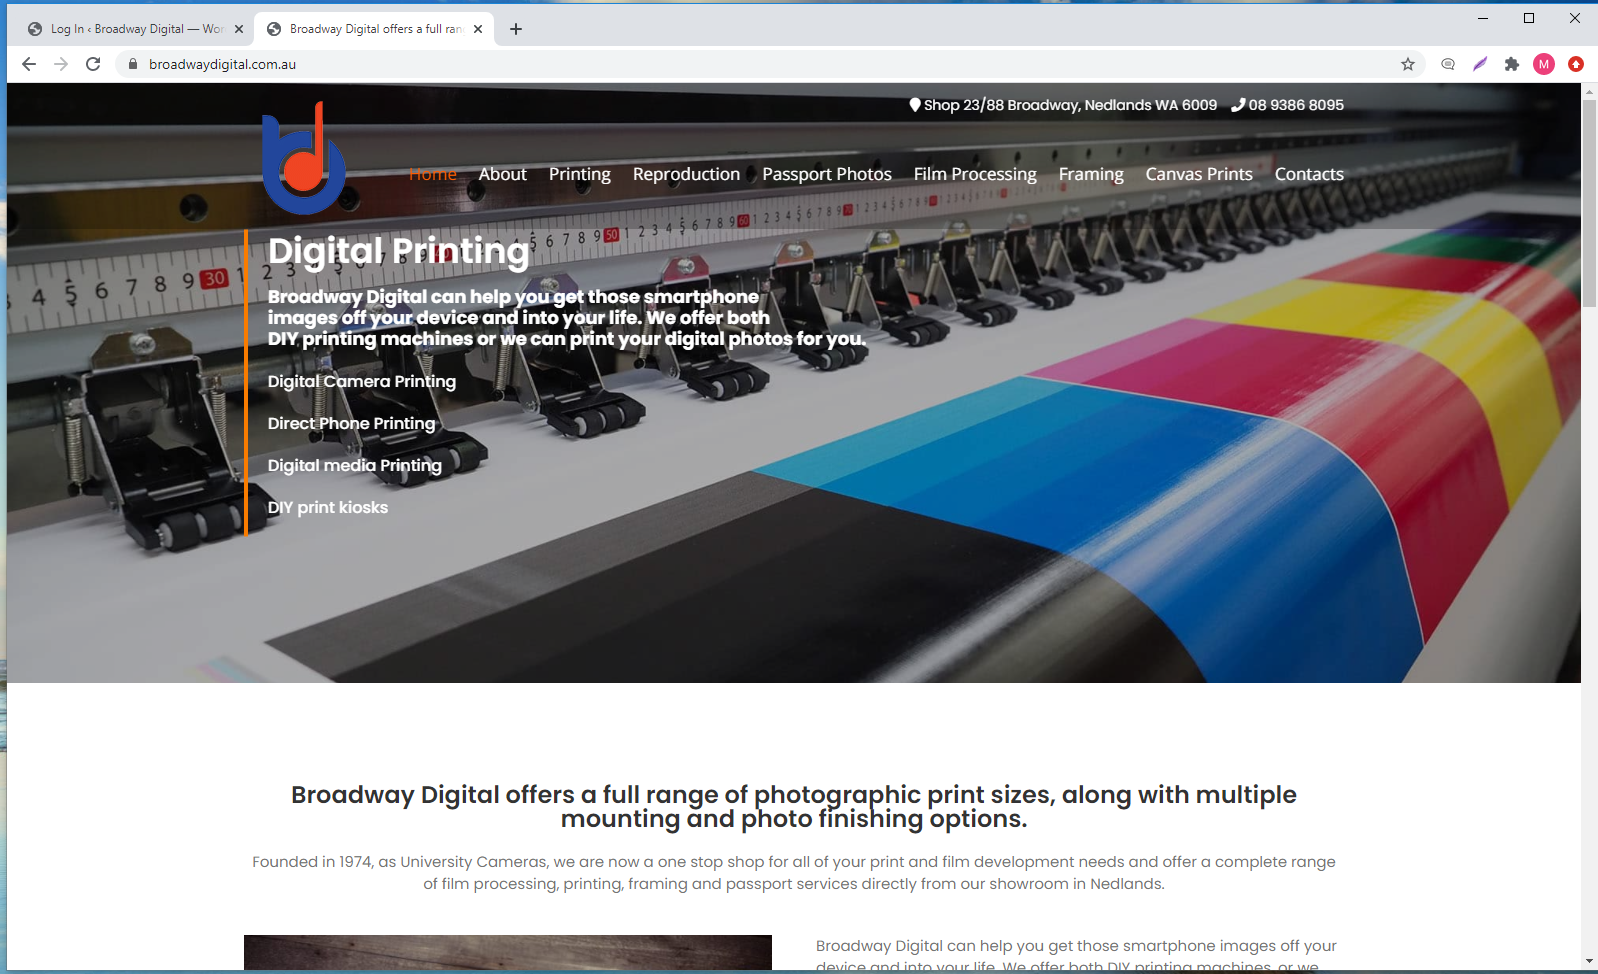Select the Broadway Digital offers tab
This screenshot has height=974, width=1598.
[x=374, y=29]
